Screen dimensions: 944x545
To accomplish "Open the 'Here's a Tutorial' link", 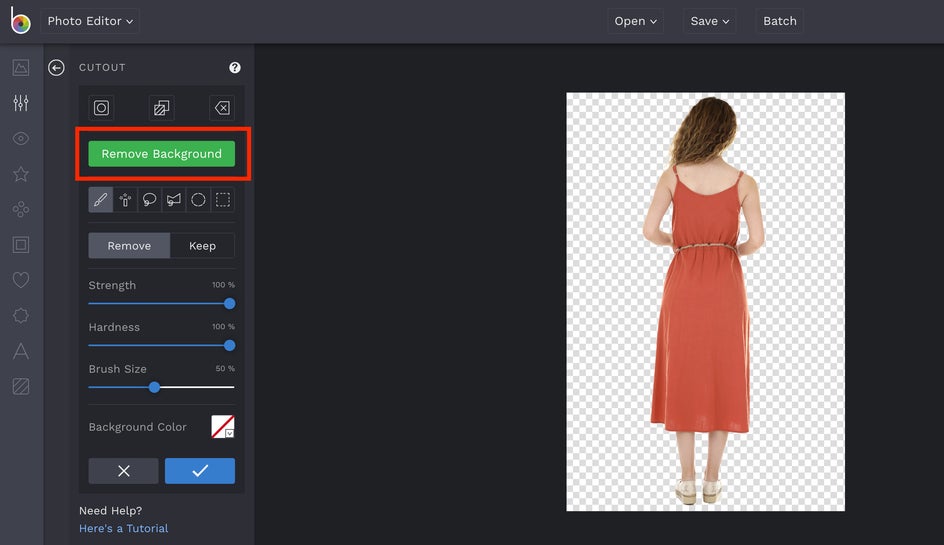I will pos(123,528).
